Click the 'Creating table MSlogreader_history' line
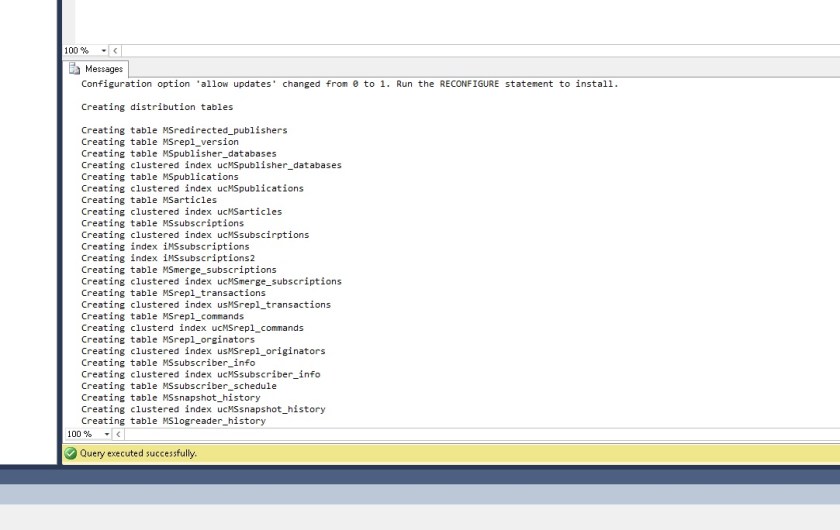The image size is (840, 530). tap(173, 421)
